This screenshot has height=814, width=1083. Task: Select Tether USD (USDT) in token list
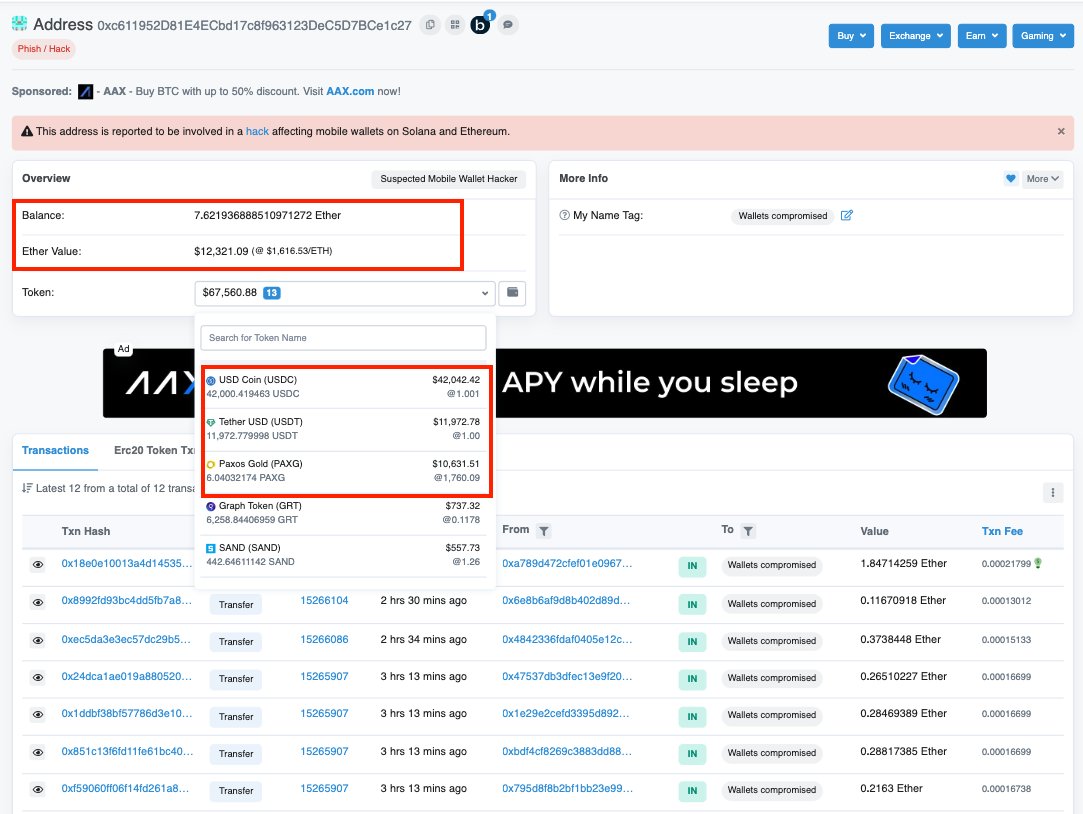coord(343,429)
